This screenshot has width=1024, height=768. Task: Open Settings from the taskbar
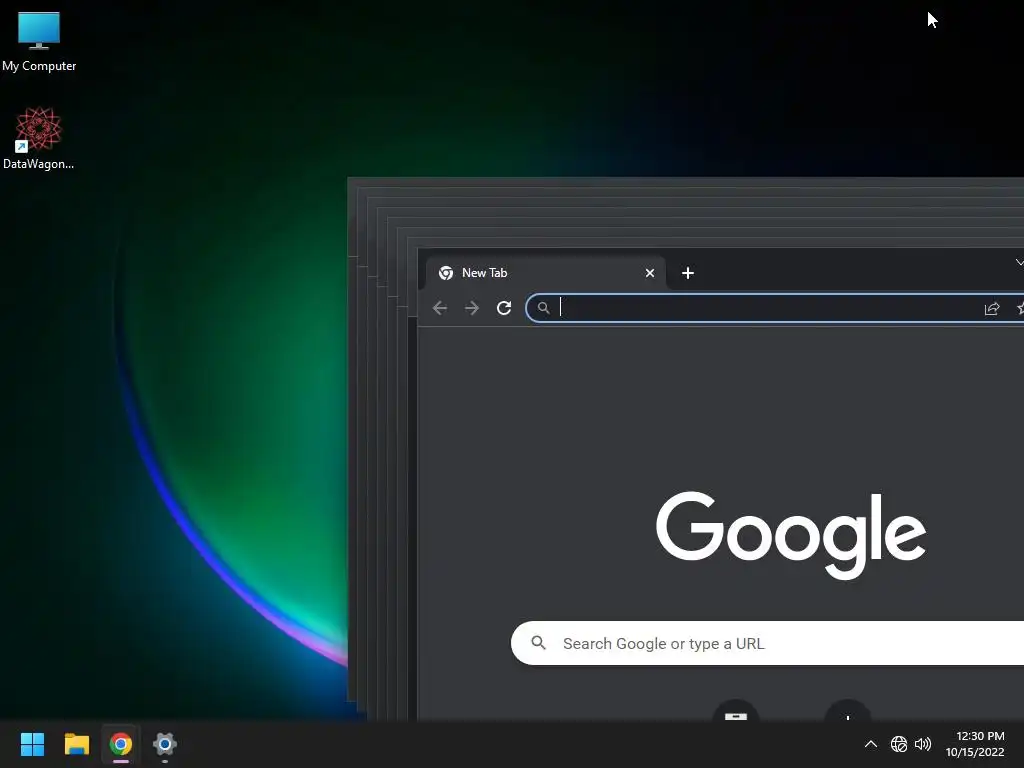pyautogui.click(x=165, y=744)
